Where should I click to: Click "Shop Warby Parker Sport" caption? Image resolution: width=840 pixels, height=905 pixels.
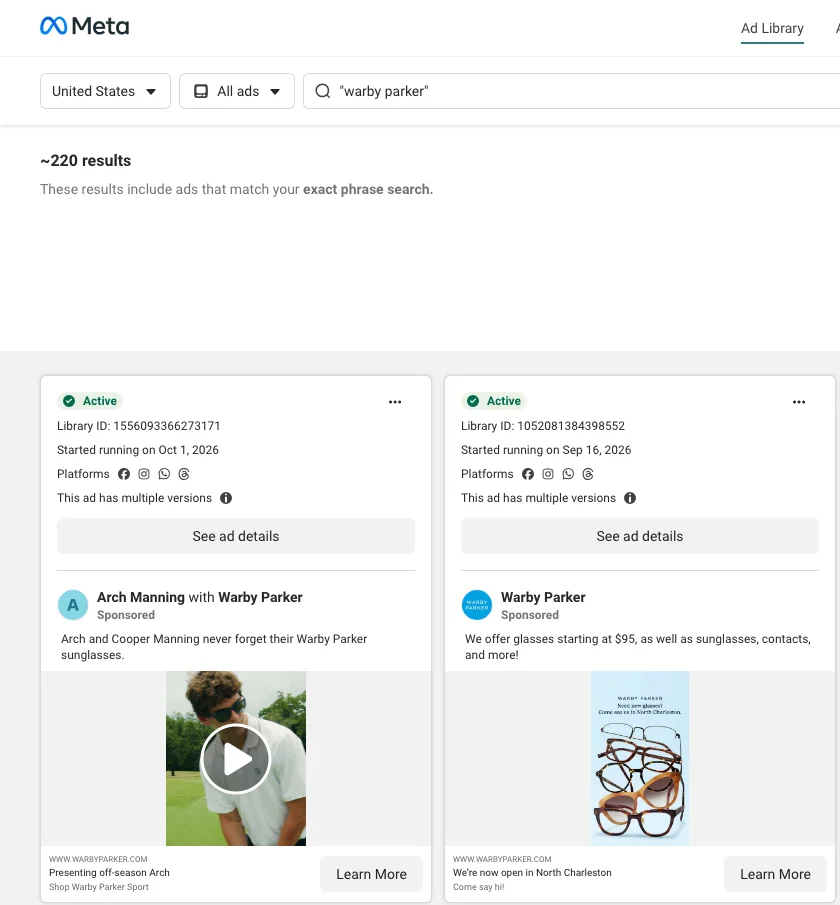[99, 887]
